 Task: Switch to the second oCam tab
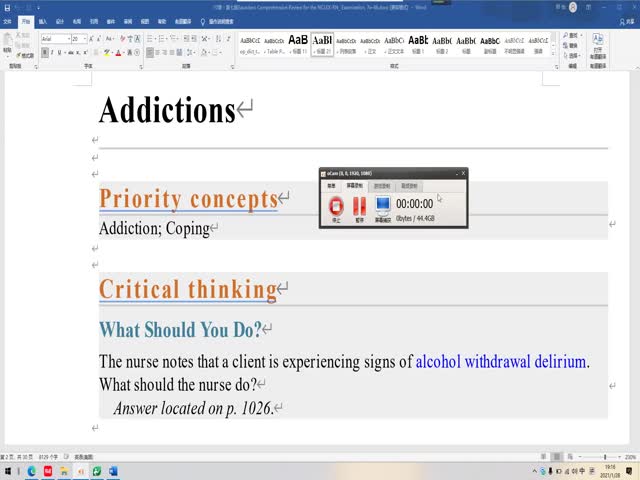[355, 186]
